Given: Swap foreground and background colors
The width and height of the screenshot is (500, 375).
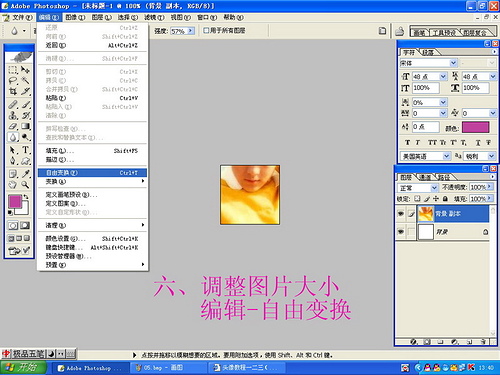Looking at the screenshot, I should tap(26, 197).
